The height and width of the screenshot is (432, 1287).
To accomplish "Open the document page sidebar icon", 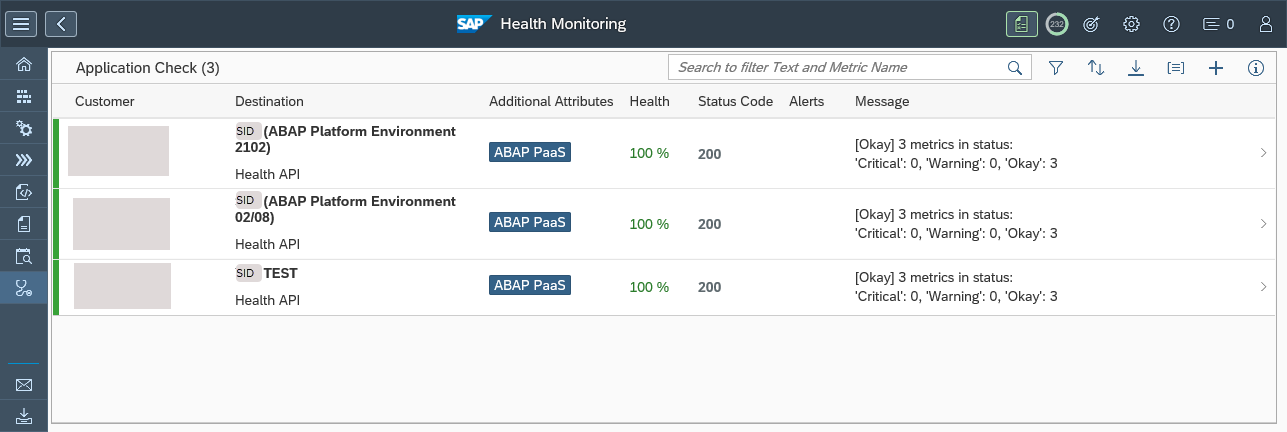I will pyautogui.click(x=24, y=224).
